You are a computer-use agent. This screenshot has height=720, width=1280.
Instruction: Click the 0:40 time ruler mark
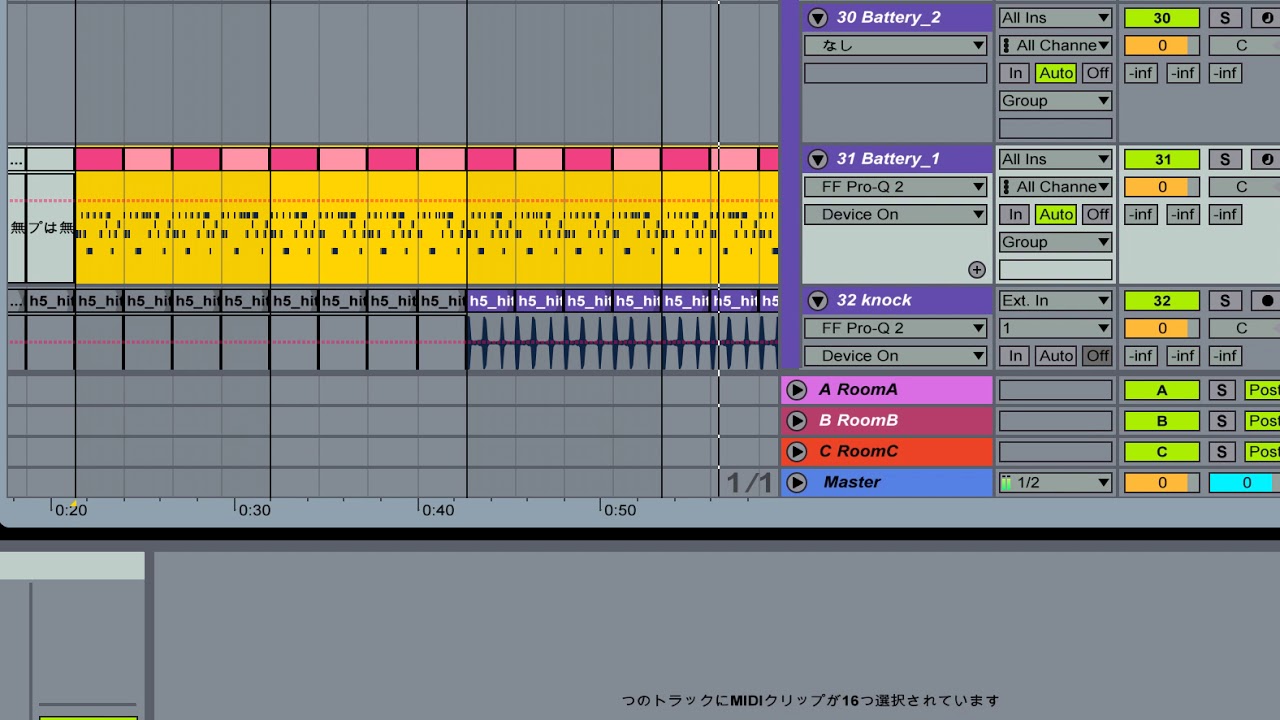coord(437,510)
